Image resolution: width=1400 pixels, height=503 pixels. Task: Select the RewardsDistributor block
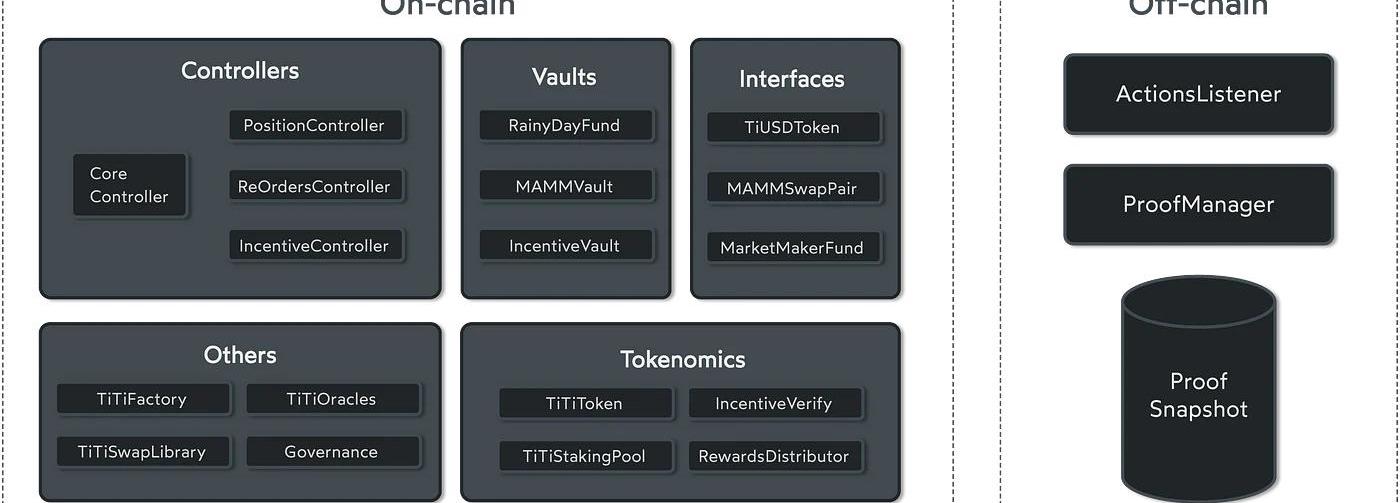click(x=774, y=457)
